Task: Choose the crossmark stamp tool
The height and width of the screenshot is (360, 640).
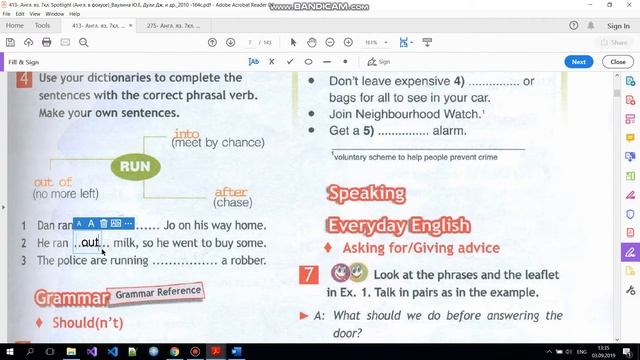Action: [272, 62]
